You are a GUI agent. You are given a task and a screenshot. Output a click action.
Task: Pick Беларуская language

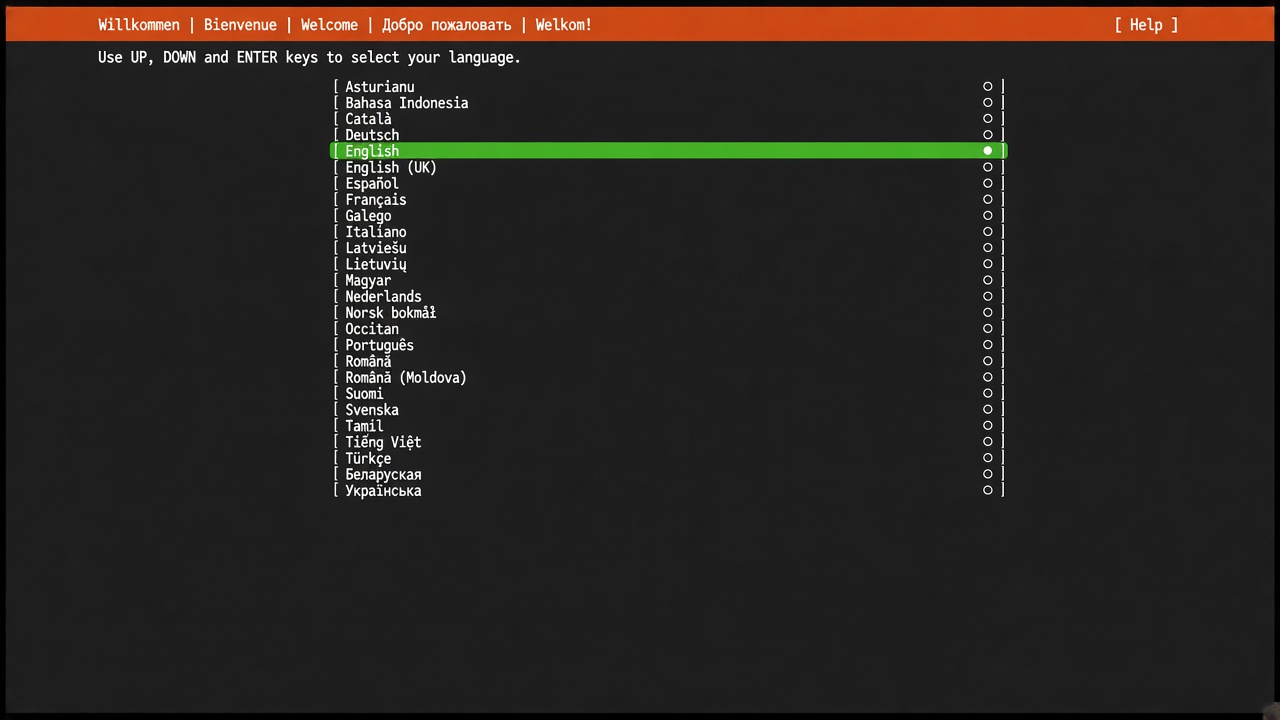668,475
